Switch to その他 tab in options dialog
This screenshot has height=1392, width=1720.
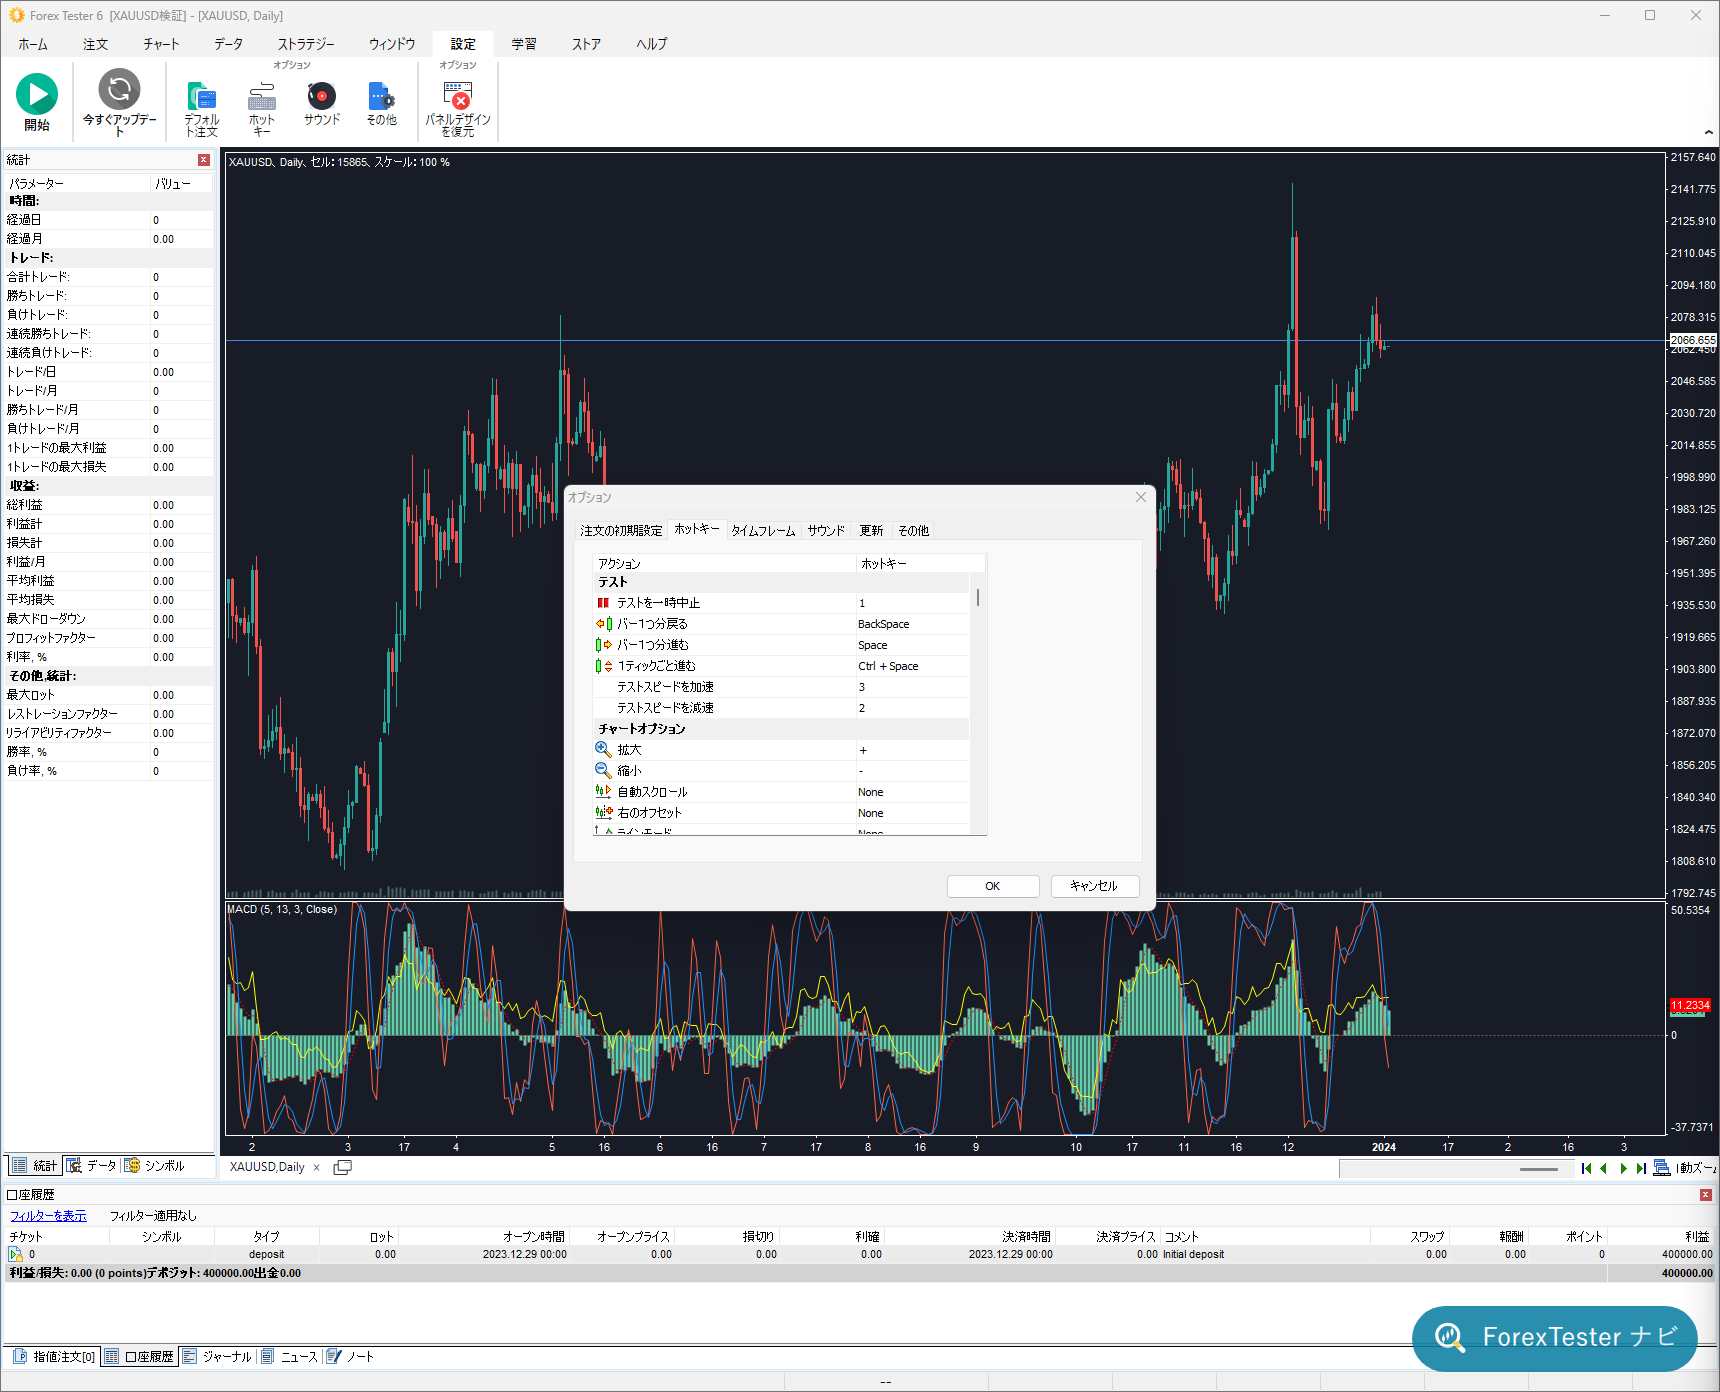click(x=913, y=531)
